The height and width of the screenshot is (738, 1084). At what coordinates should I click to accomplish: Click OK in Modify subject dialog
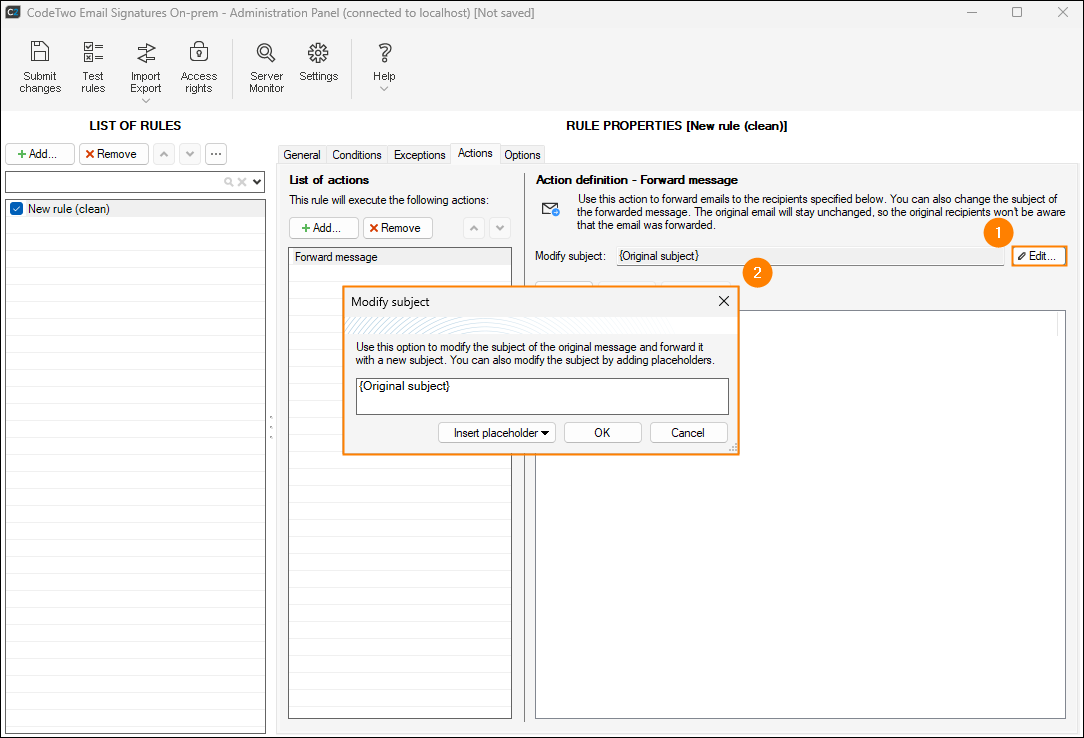(602, 433)
